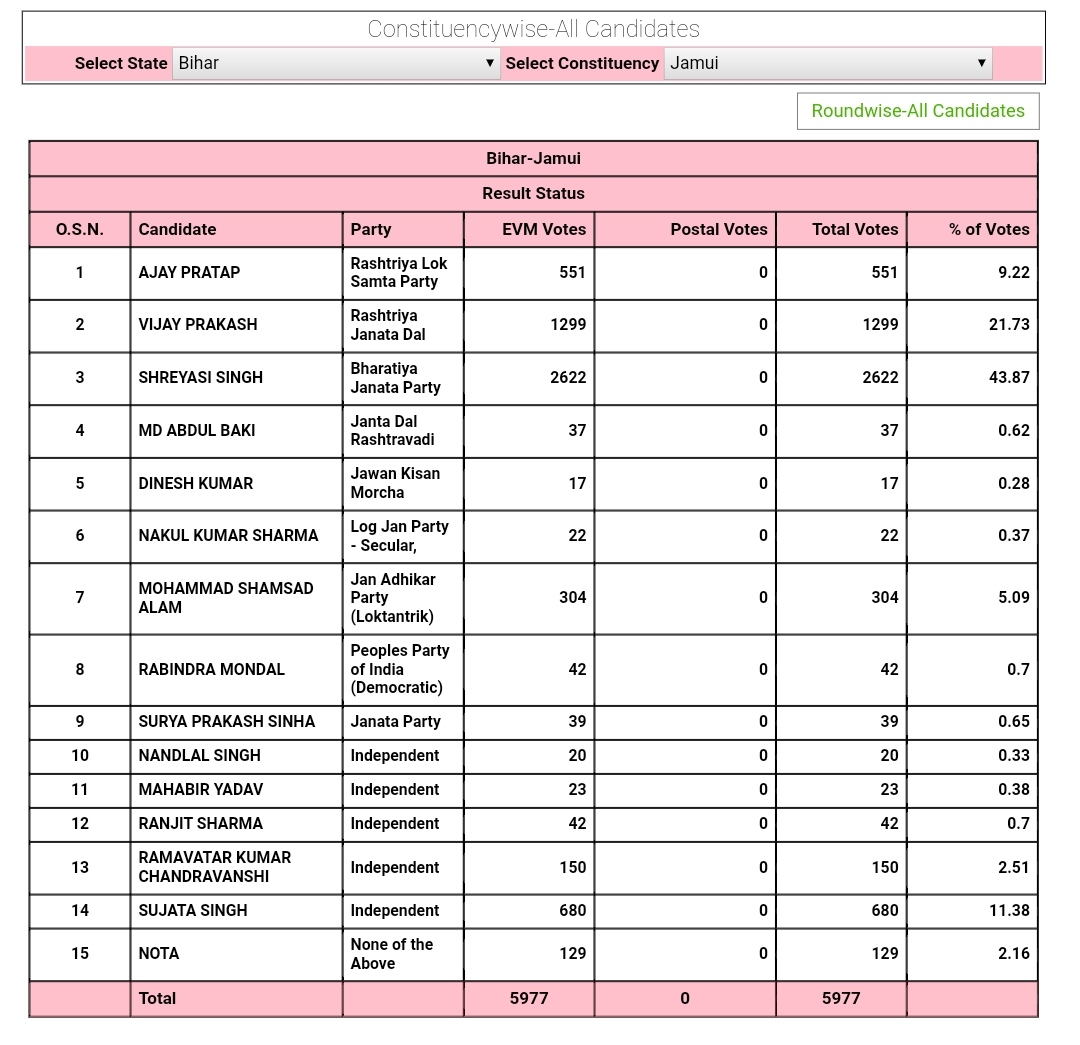The width and height of the screenshot is (1080, 1045).
Task: Click the Rashtriya Janata Dal party cell
Action: pyautogui.click(x=388, y=325)
